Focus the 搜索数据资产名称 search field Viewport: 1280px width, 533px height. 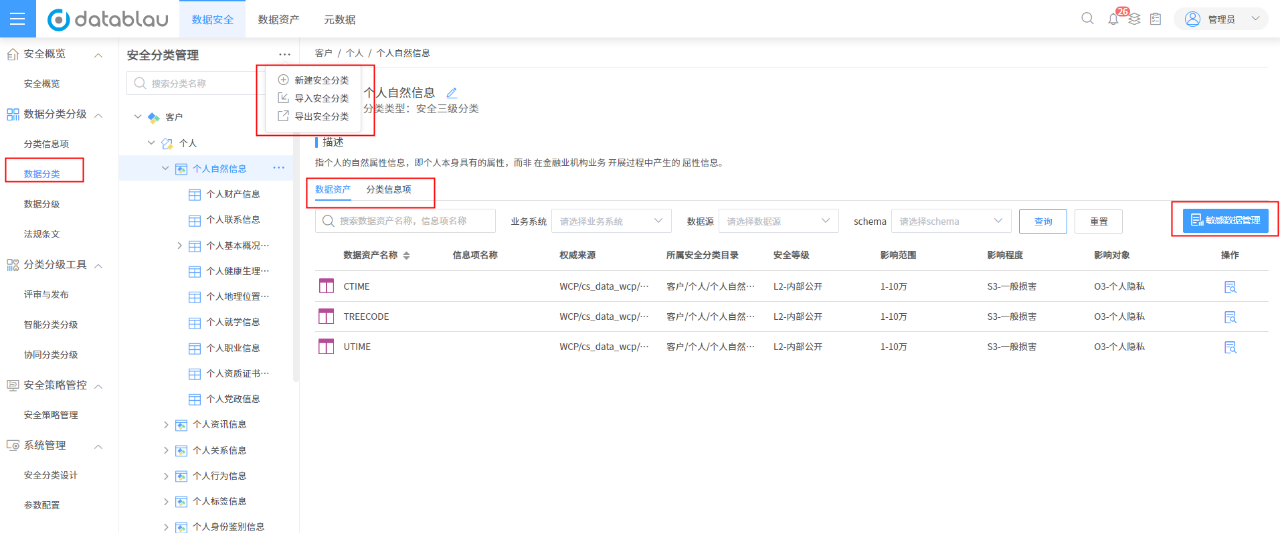(405, 221)
